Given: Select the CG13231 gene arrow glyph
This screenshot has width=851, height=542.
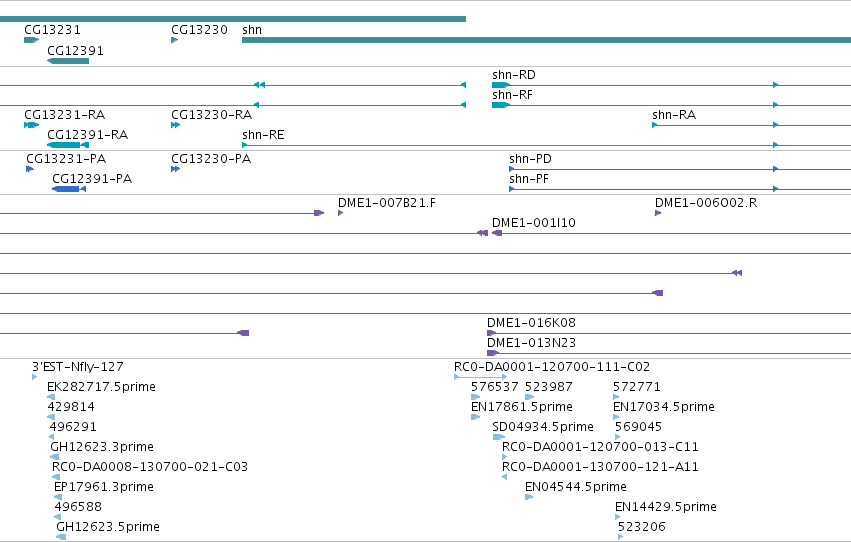Looking at the screenshot, I should pyautogui.click(x=31, y=40).
